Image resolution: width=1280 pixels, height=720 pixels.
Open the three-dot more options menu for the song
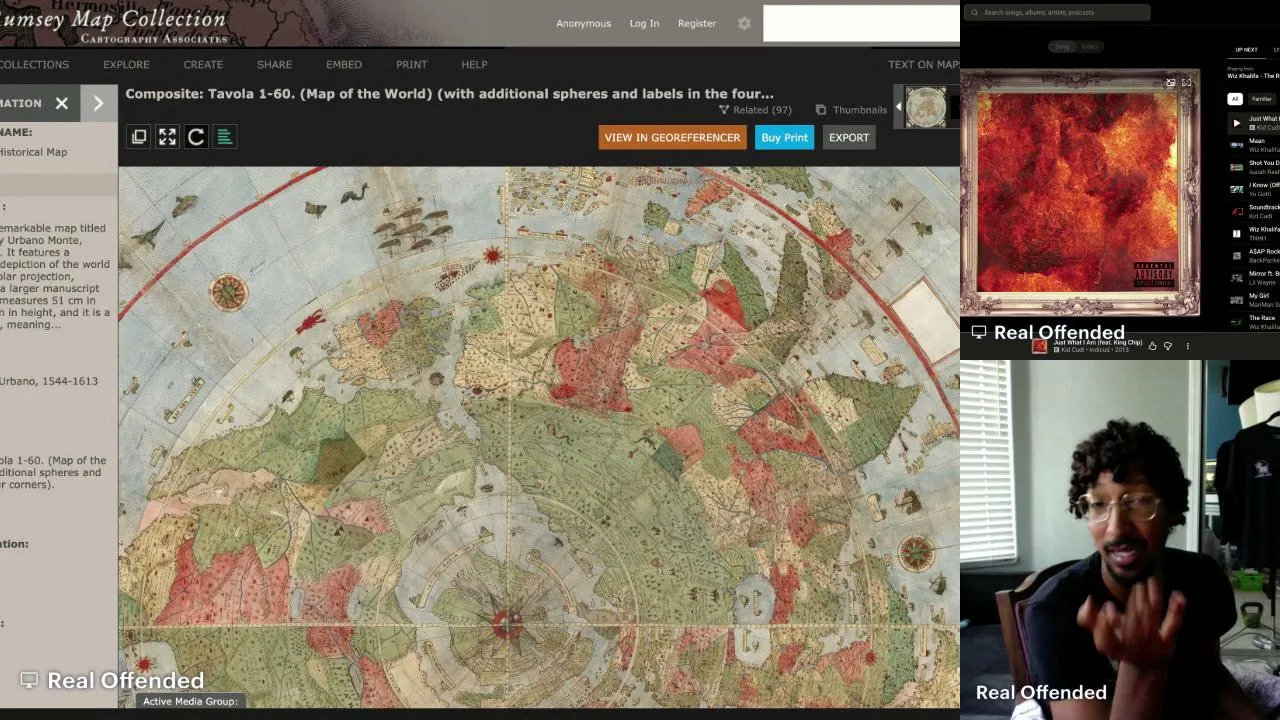click(x=1188, y=346)
